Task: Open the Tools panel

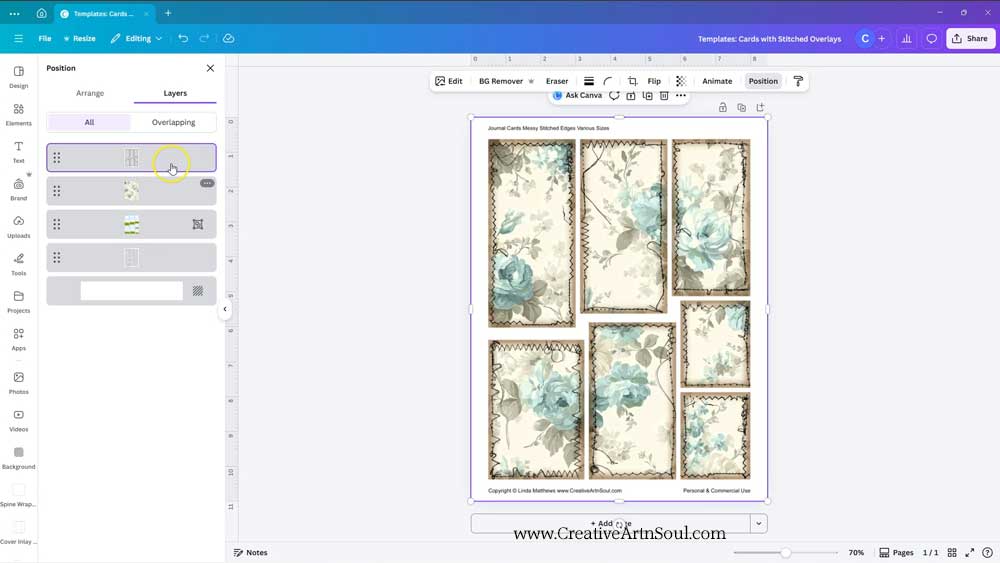Action: pyautogui.click(x=18, y=265)
